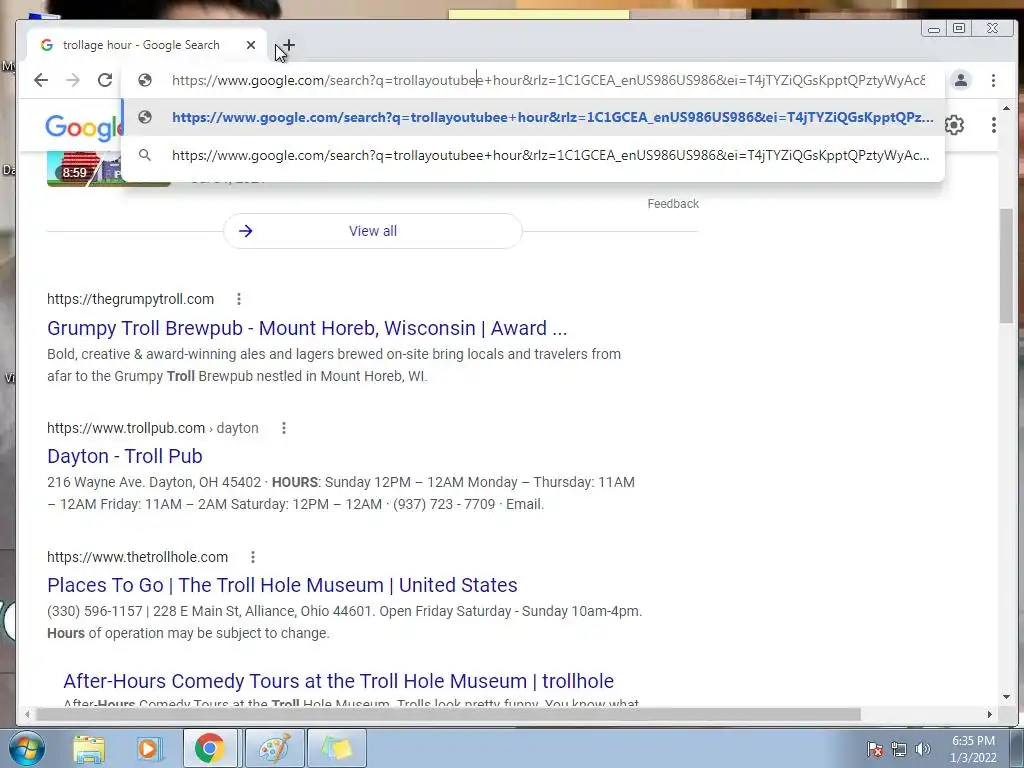Open Paint from the taskbar
The width and height of the screenshot is (1024, 768).
tap(274, 748)
